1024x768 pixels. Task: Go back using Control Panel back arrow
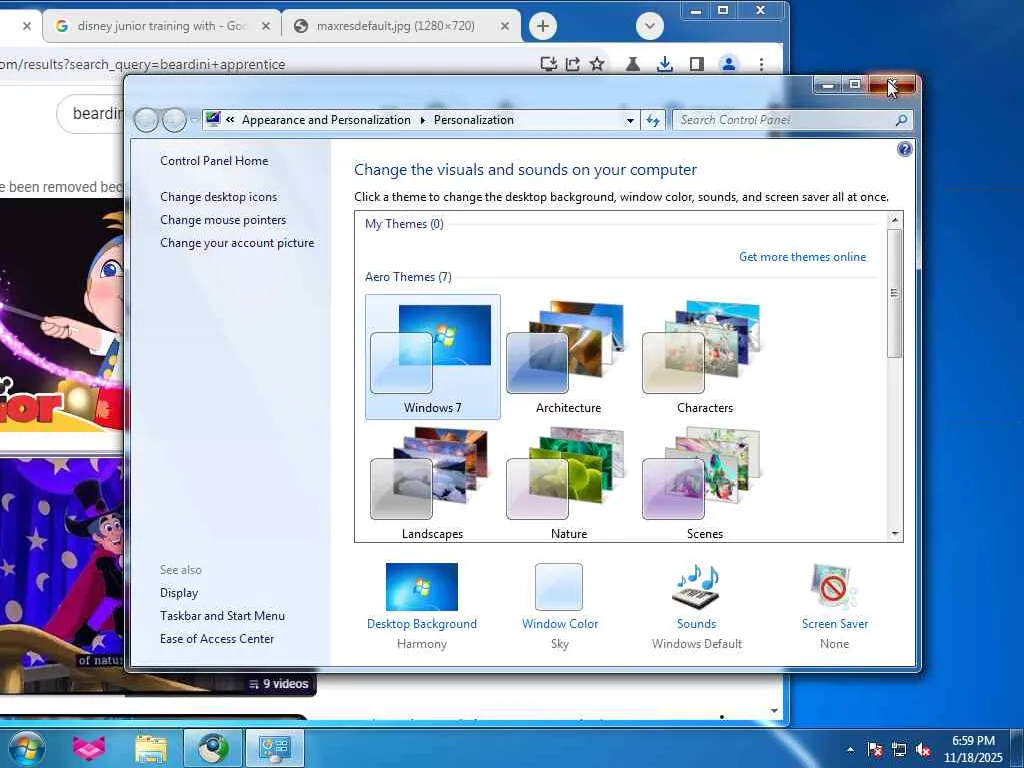coord(146,120)
